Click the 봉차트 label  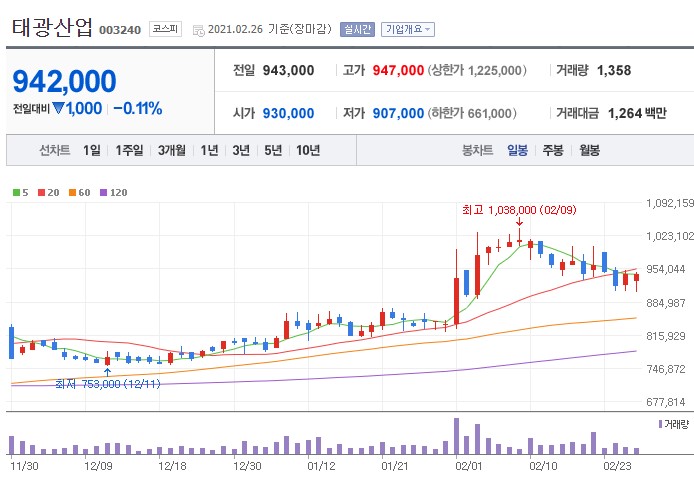coord(478,150)
